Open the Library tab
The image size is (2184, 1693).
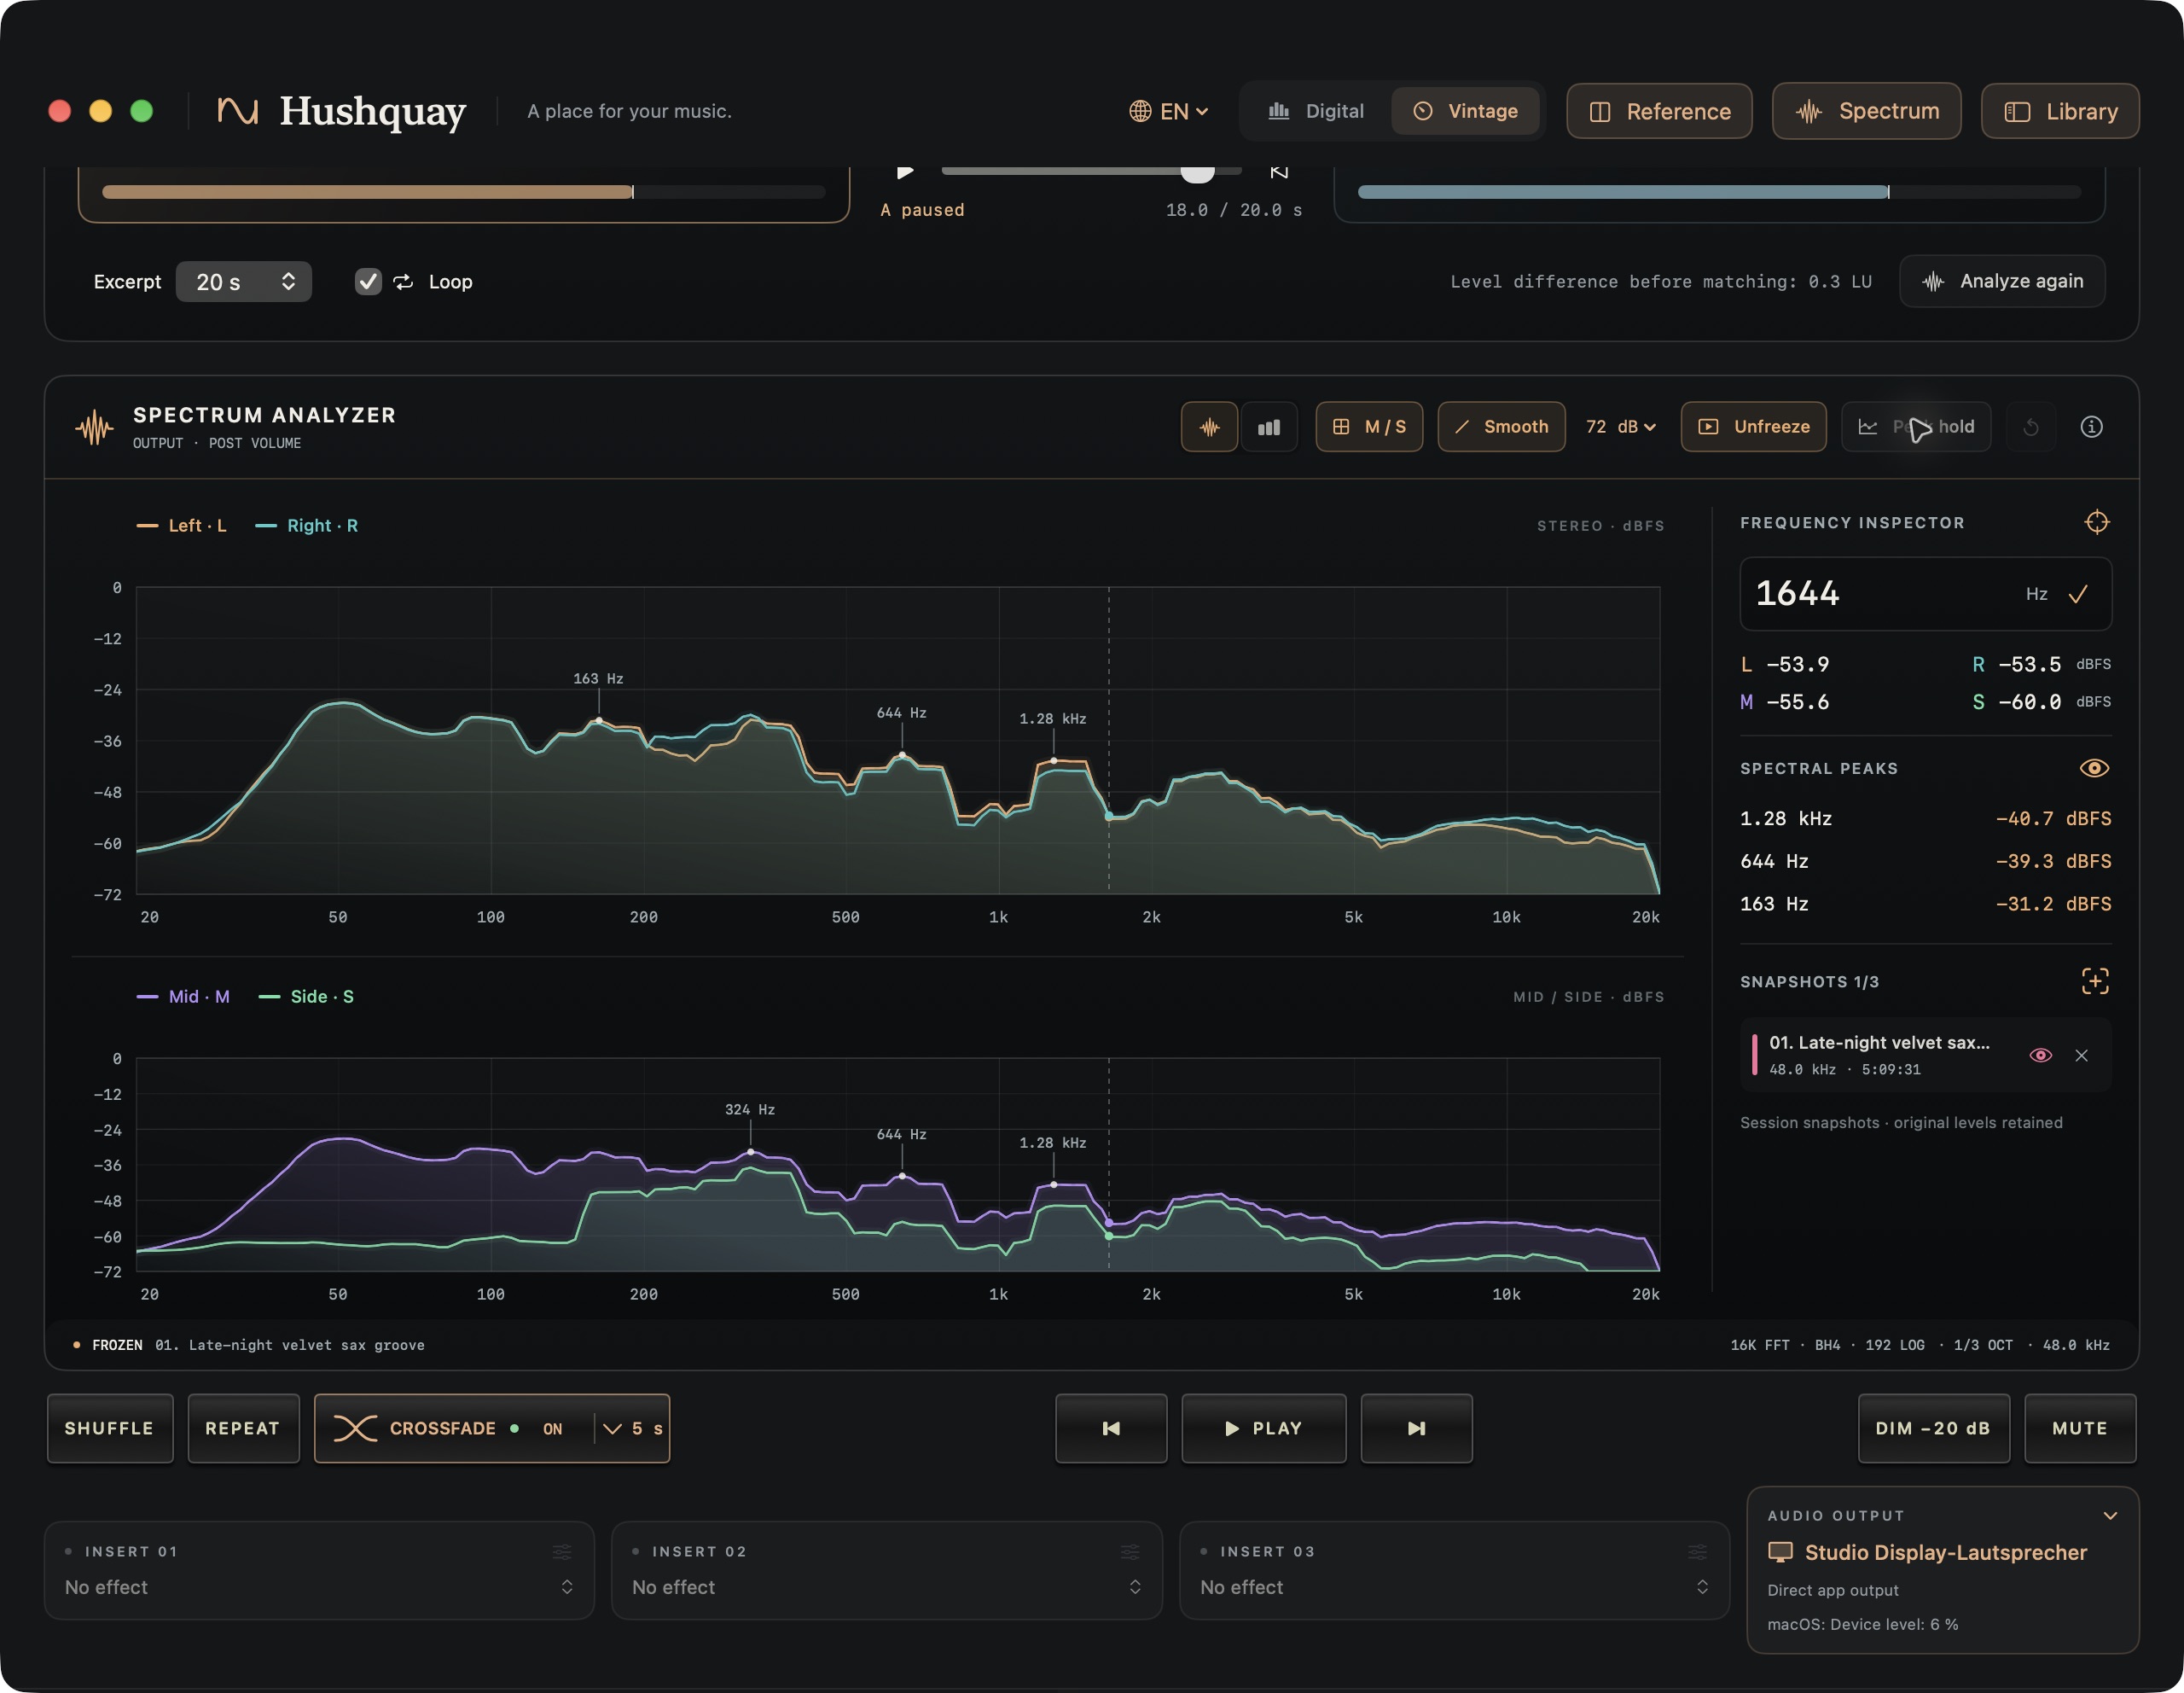pos(2060,111)
